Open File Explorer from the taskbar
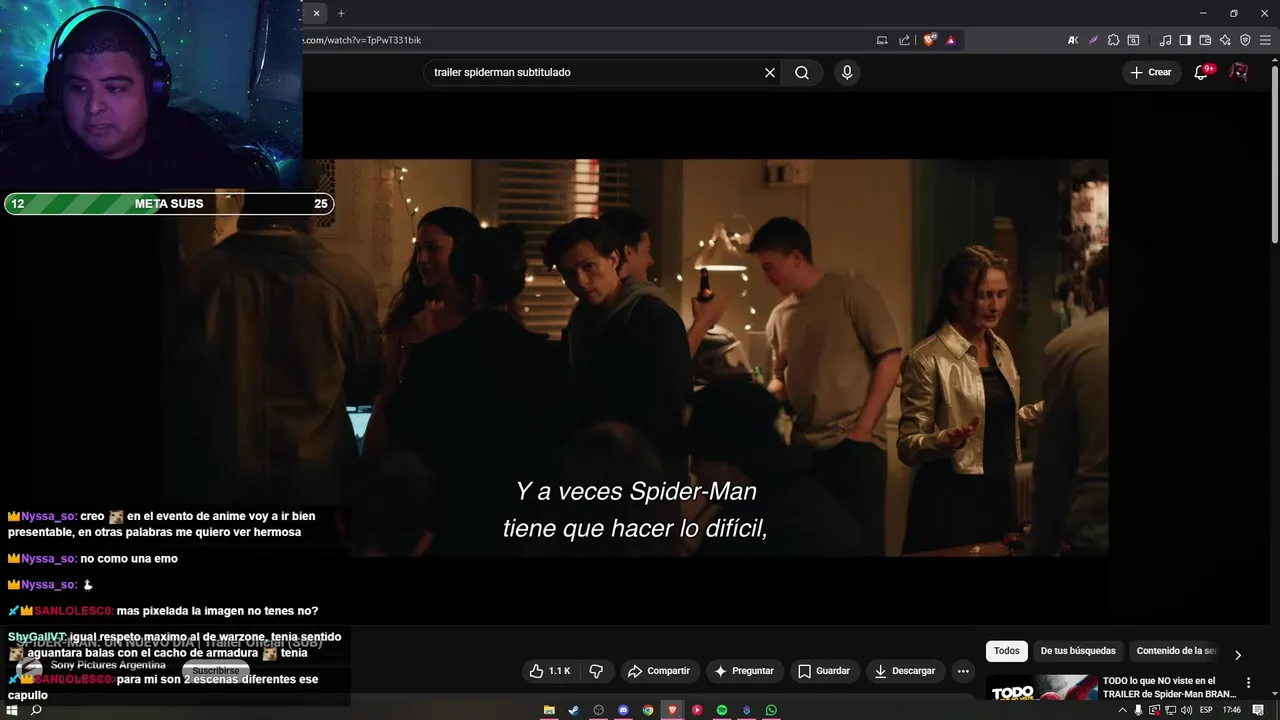 [x=549, y=710]
